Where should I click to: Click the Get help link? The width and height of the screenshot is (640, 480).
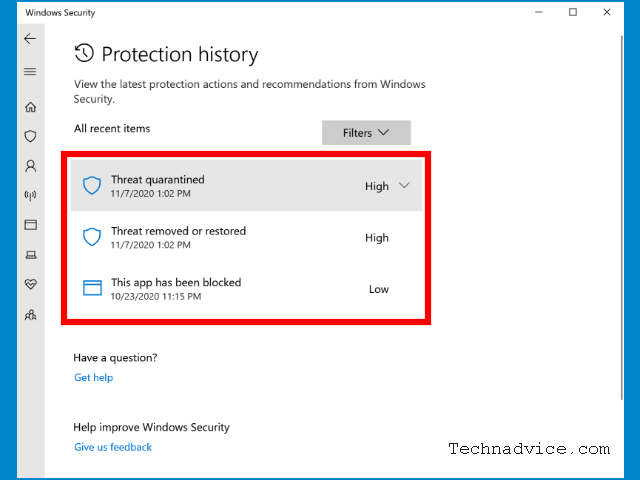(x=93, y=378)
